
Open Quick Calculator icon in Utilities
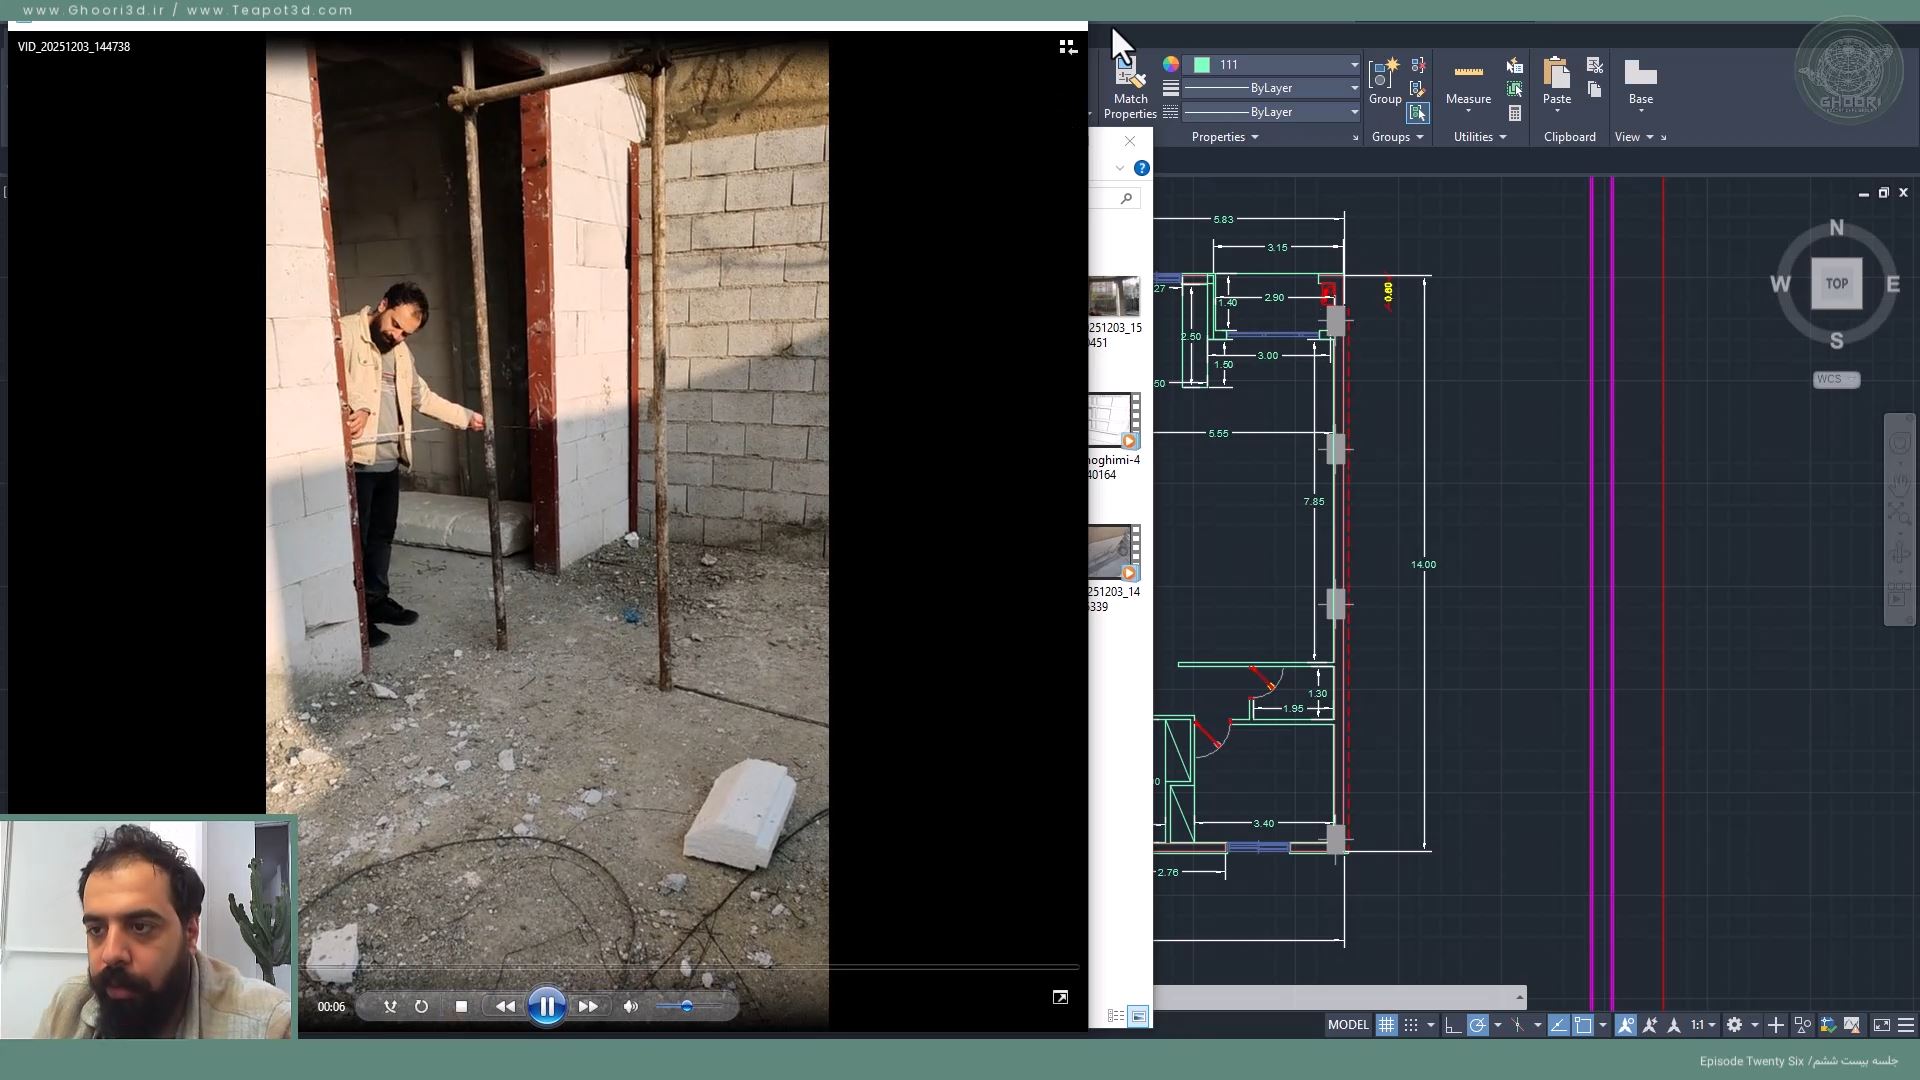(x=1515, y=114)
